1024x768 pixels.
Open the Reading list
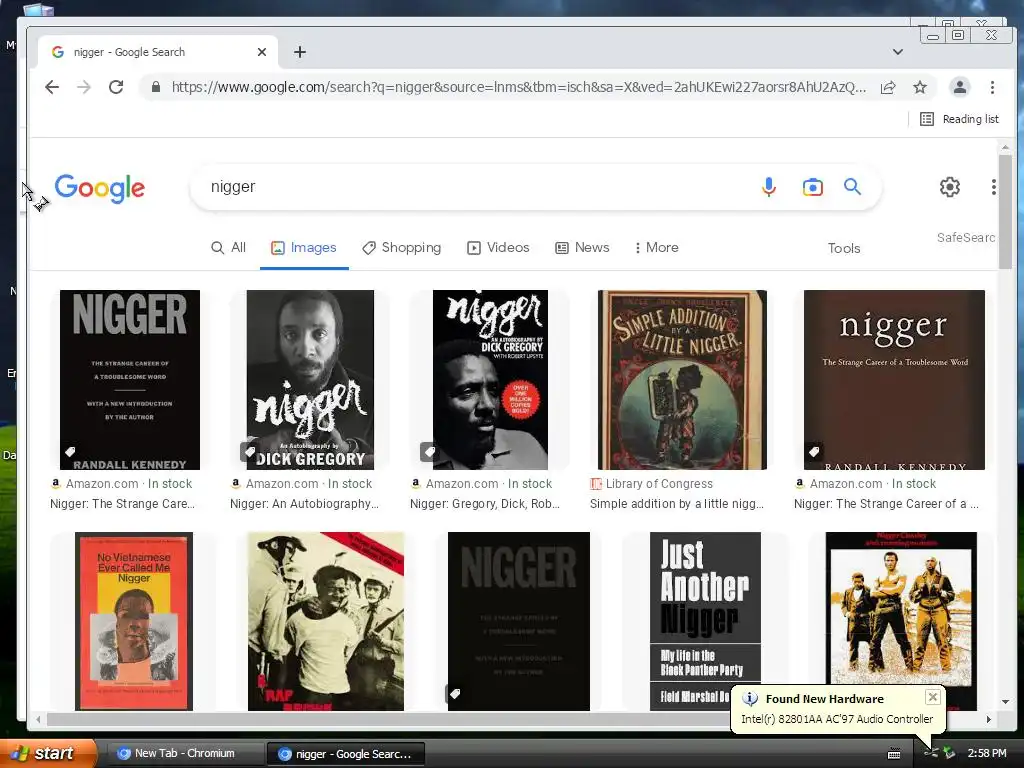click(x=959, y=119)
